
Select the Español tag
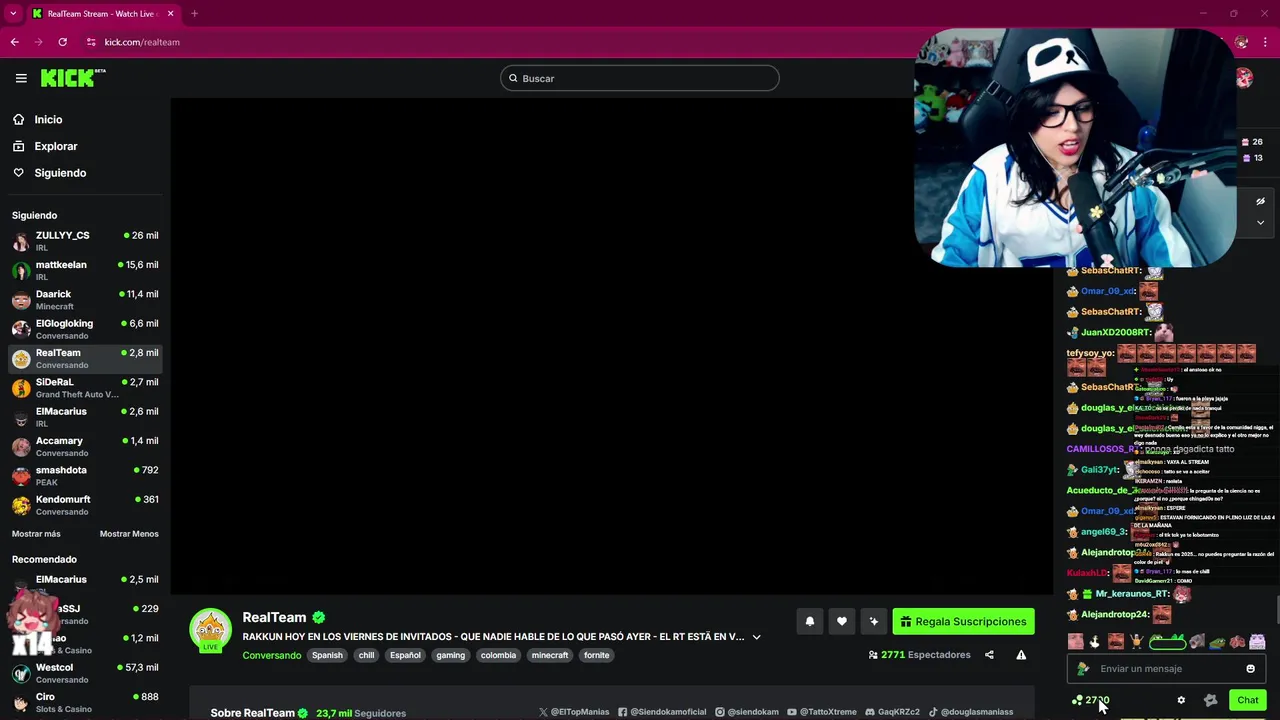pos(405,655)
